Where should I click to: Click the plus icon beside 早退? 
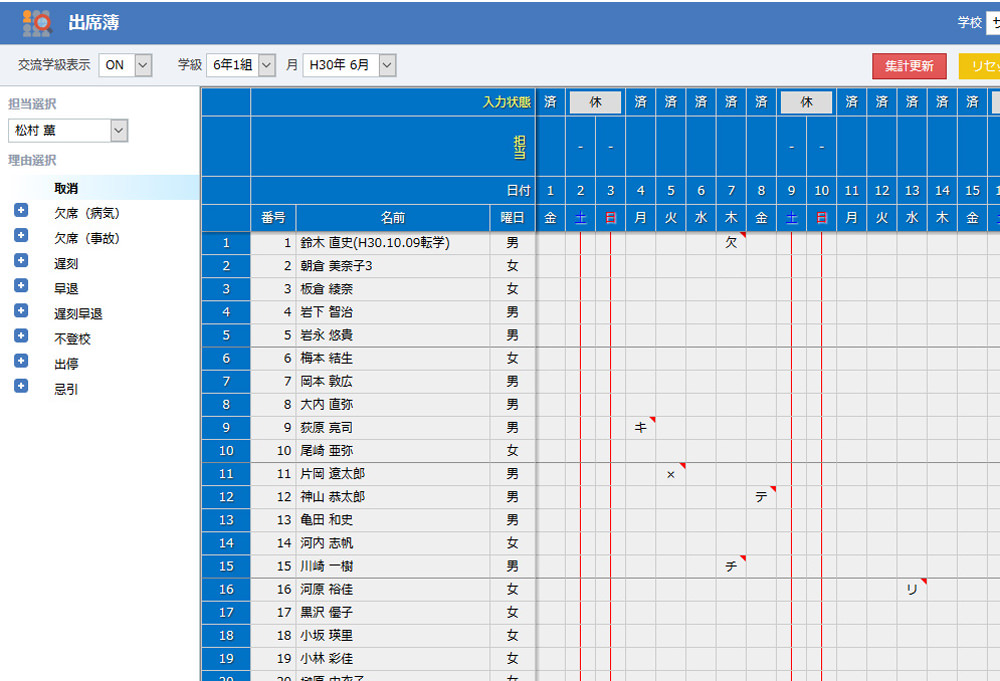(x=21, y=286)
